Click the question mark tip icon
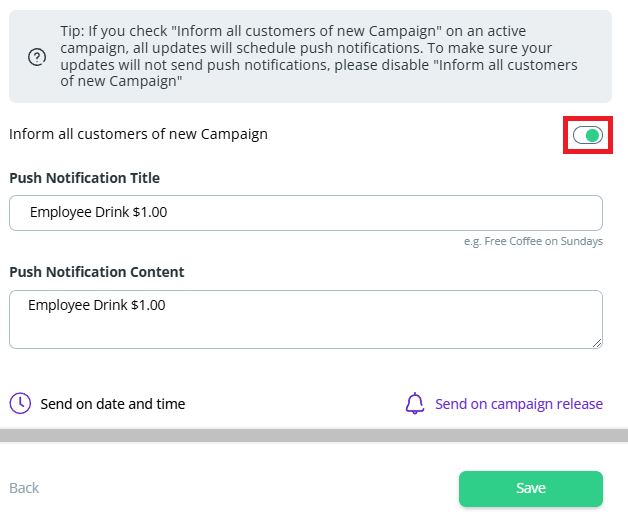628x526 pixels. click(x=37, y=57)
